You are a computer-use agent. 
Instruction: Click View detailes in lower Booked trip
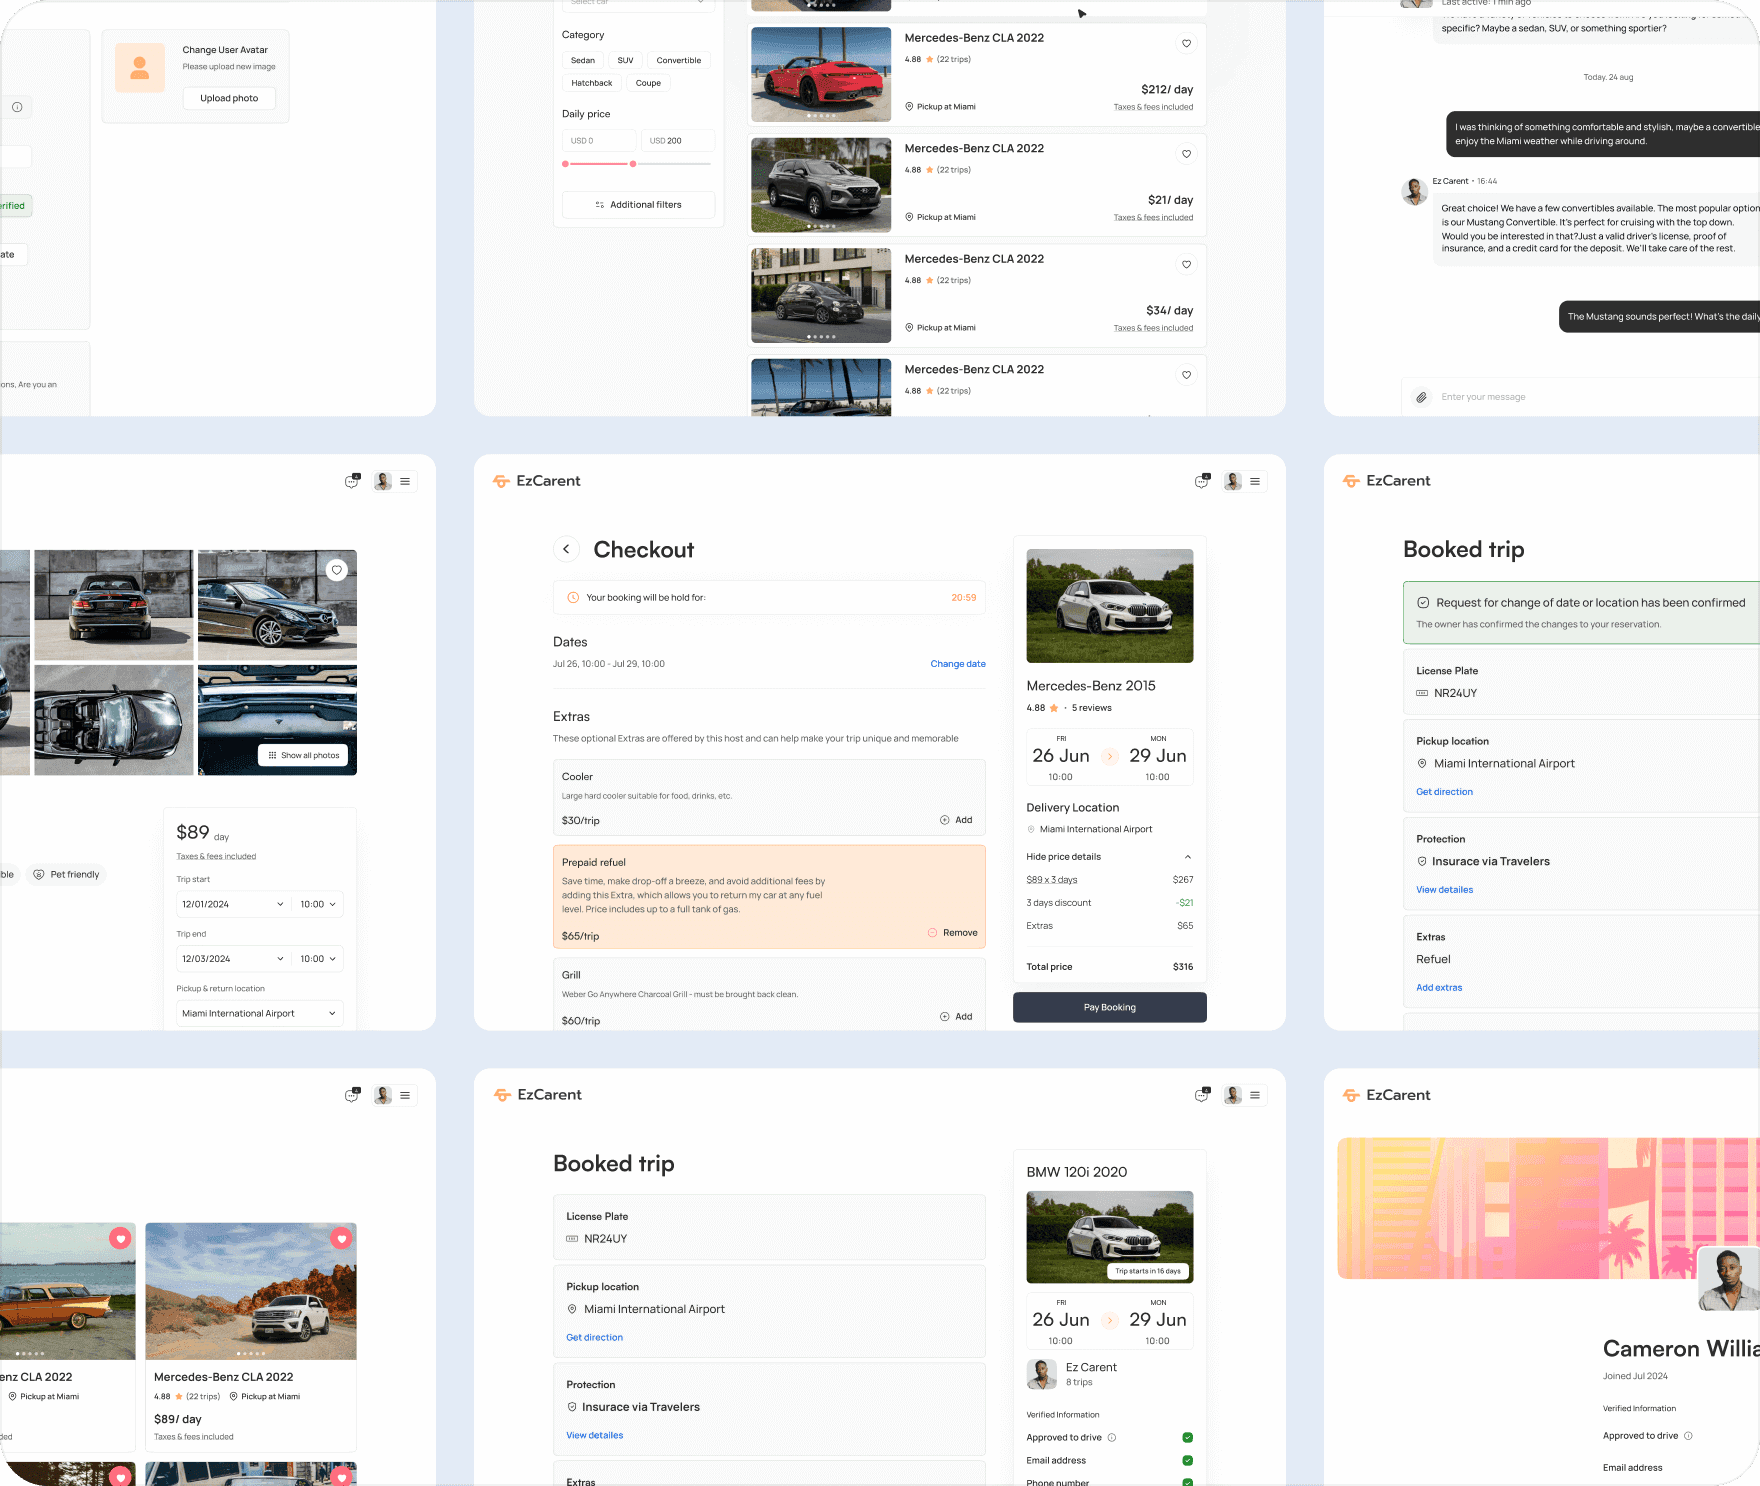(595, 1436)
